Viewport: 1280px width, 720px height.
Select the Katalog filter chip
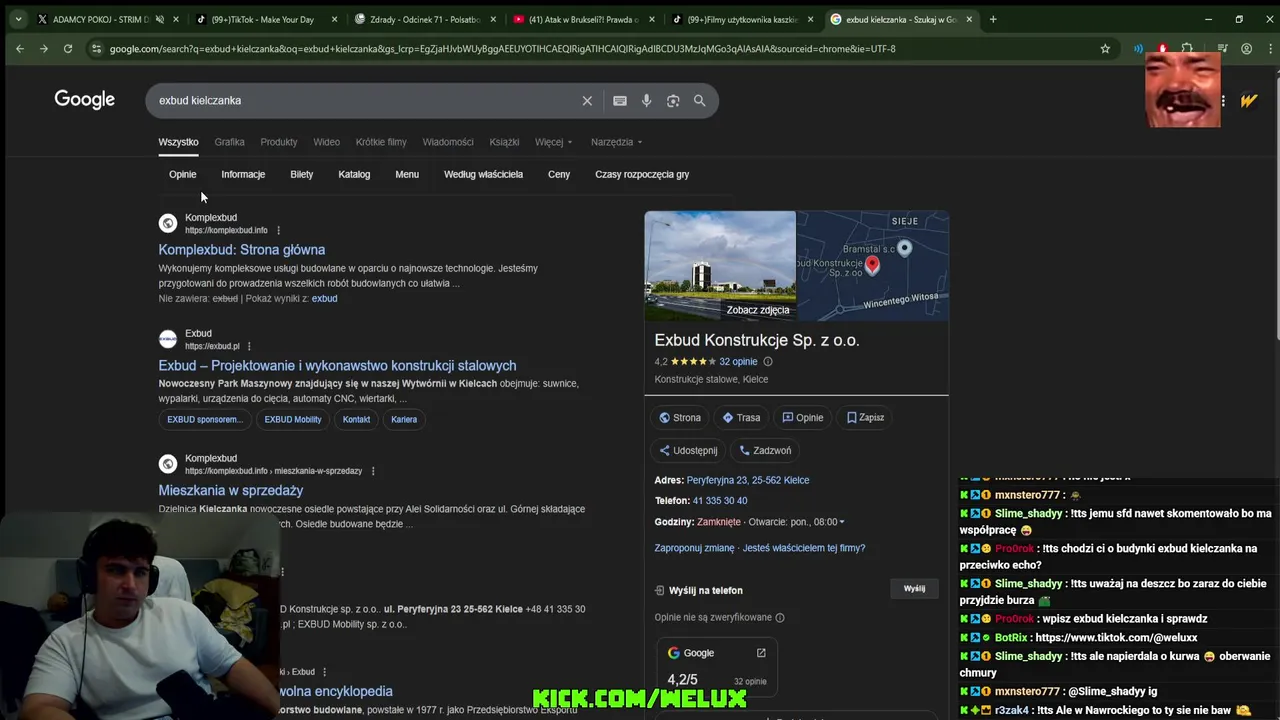354,174
